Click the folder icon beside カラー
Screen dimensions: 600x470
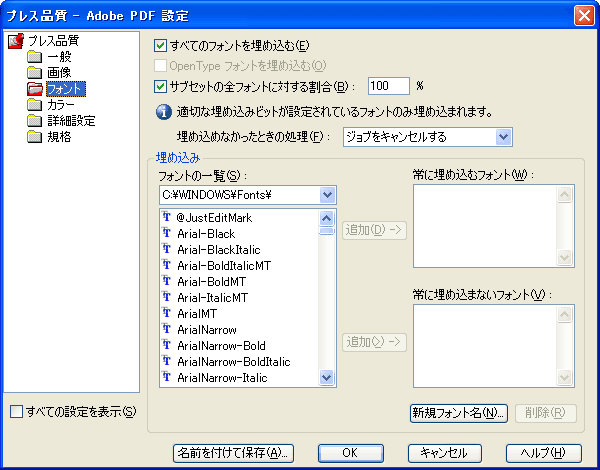pyautogui.click(x=34, y=105)
